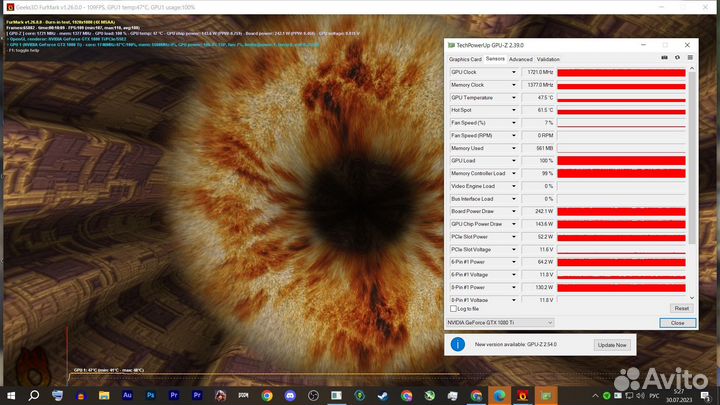Open the GPU-Z hamburger menu icon
720x405 pixels.
(x=688, y=59)
